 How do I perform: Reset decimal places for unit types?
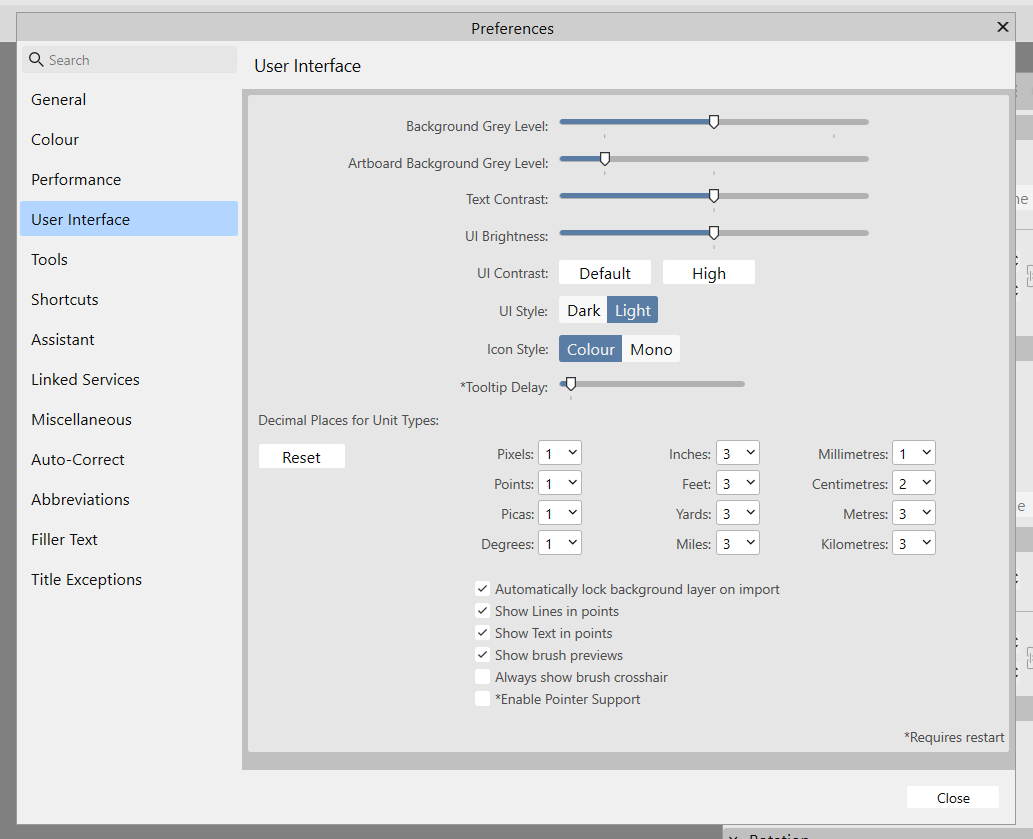click(301, 455)
